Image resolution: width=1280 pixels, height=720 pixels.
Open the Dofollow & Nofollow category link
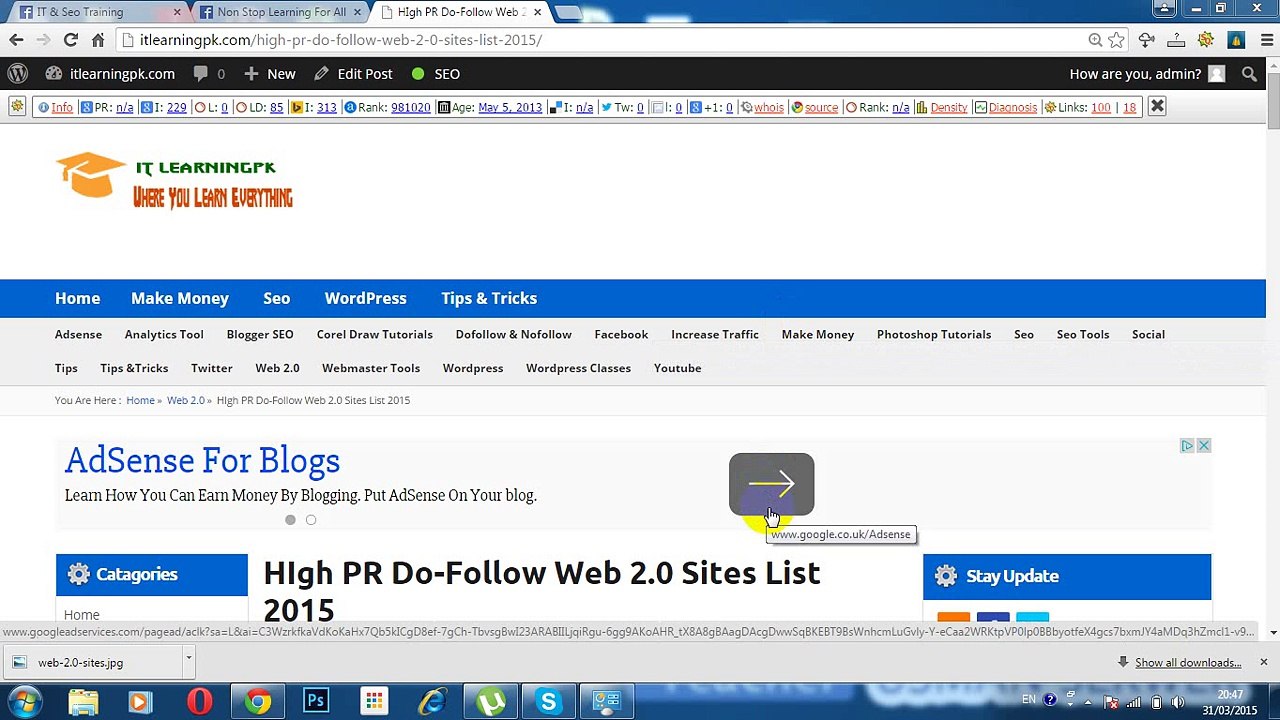click(513, 334)
